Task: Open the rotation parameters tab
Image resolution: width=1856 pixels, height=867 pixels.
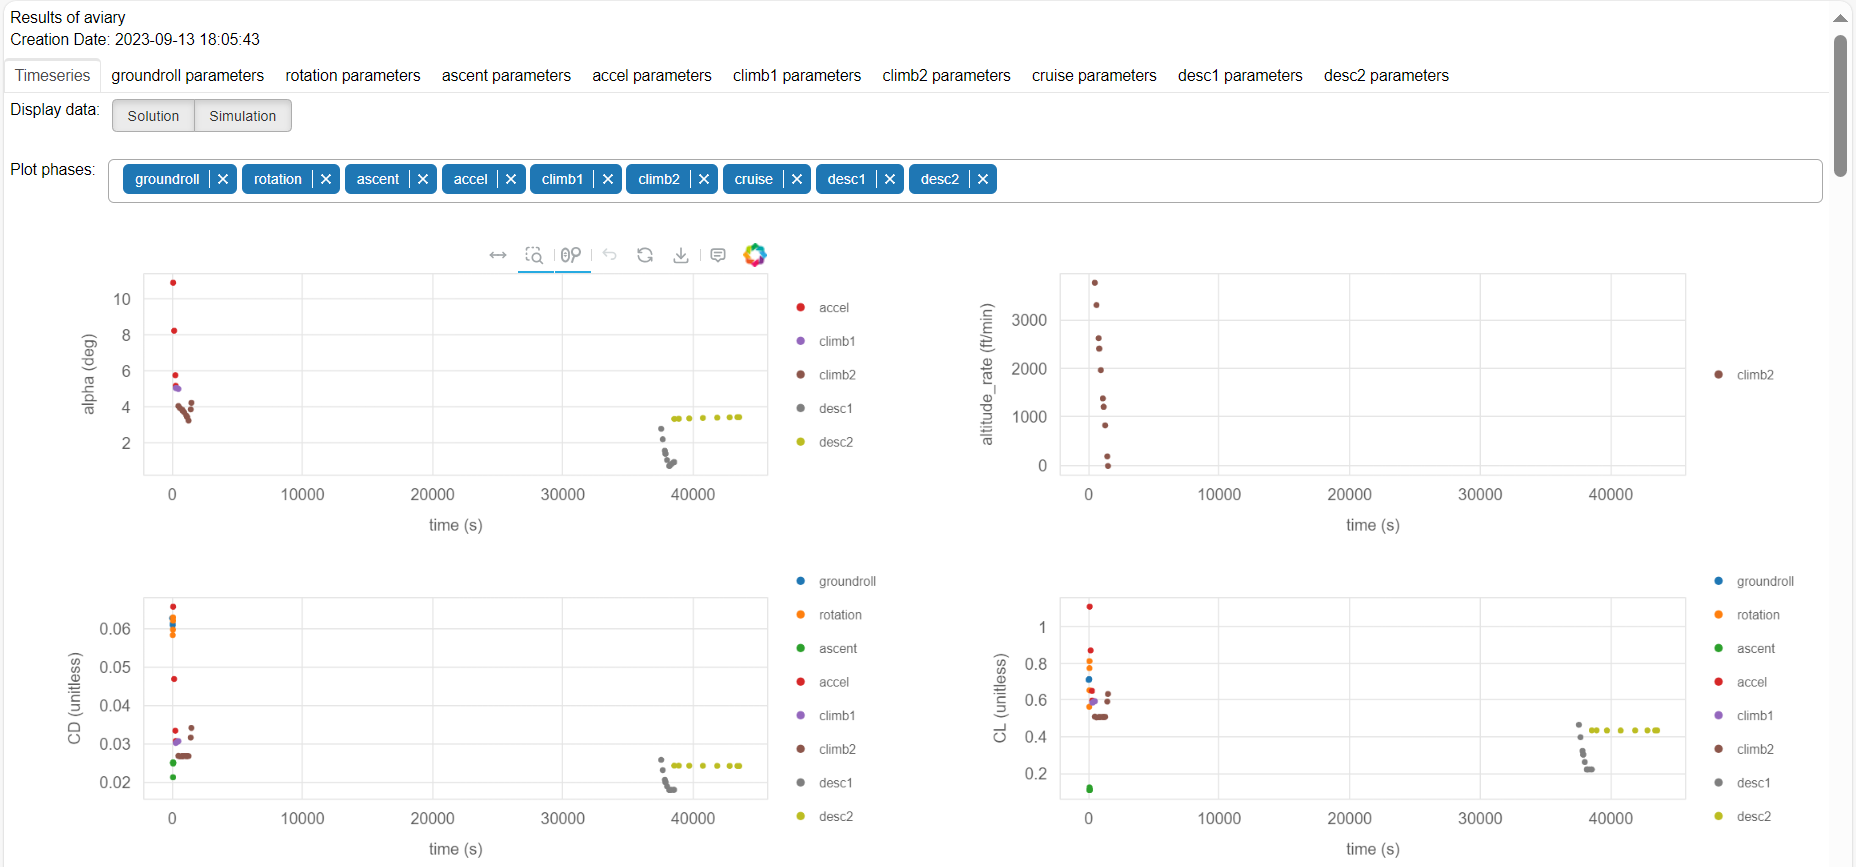Action: tap(353, 75)
